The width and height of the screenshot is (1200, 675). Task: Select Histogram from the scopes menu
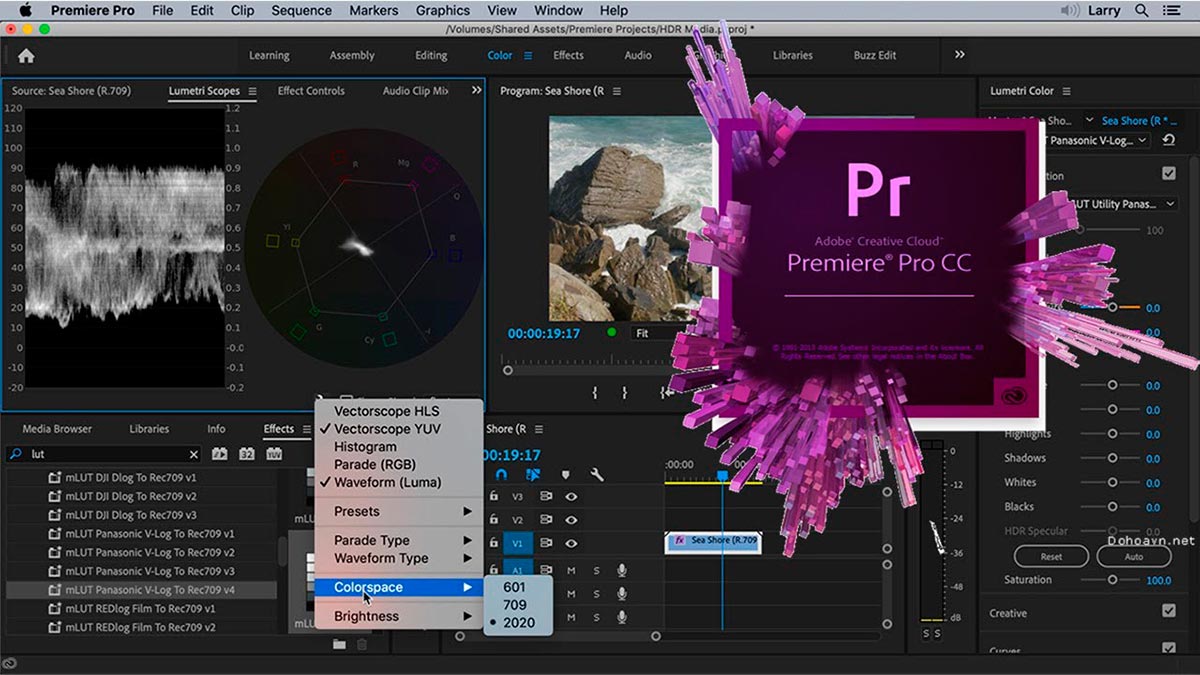coord(365,447)
